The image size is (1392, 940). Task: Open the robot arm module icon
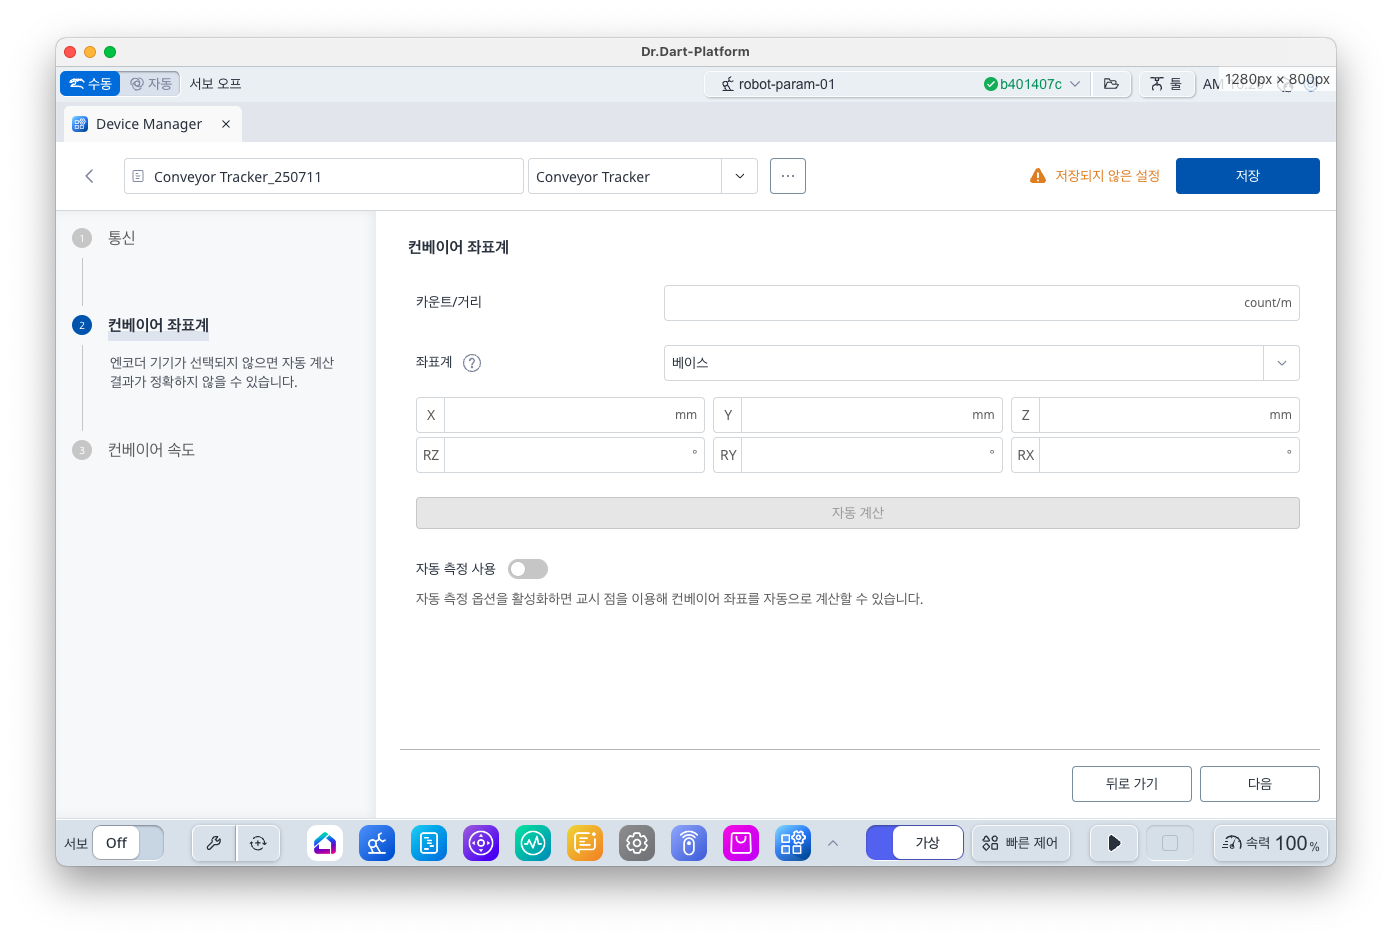(x=377, y=843)
